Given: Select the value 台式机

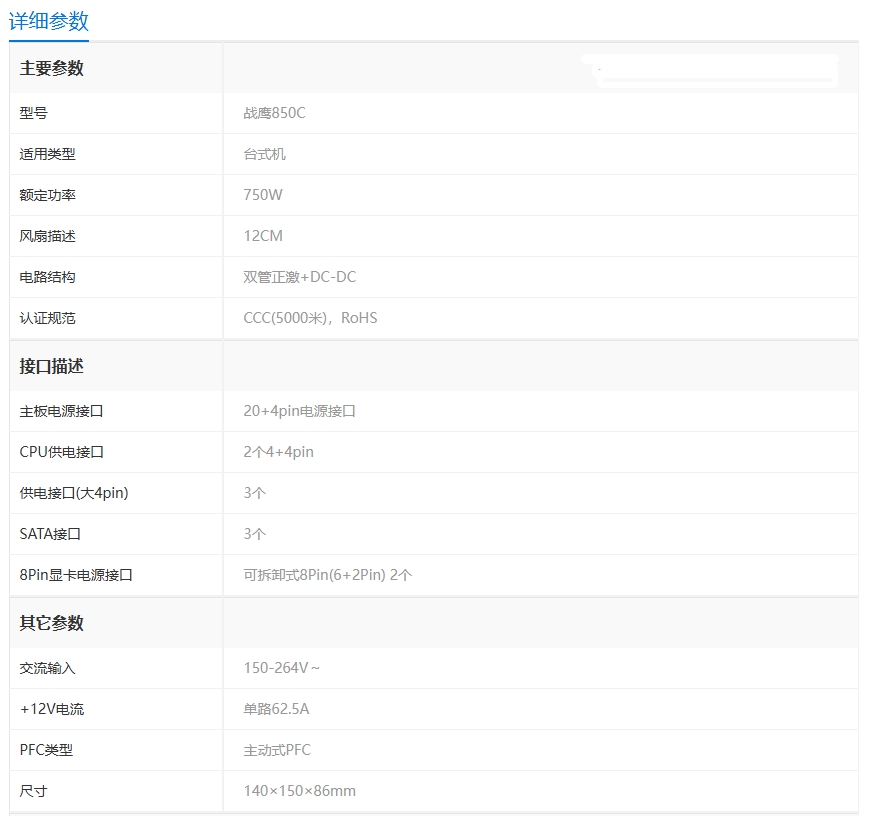Looking at the screenshot, I should coord(264,154).
